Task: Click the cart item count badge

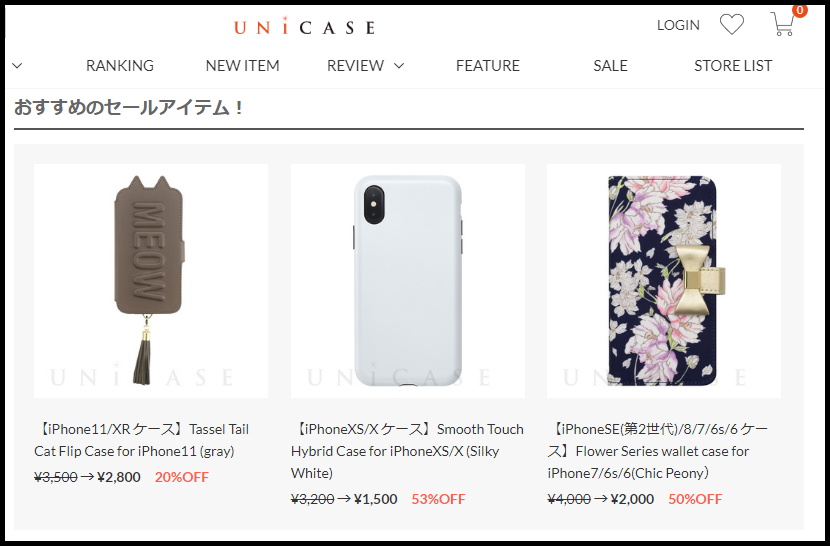Action: point(800,10)
